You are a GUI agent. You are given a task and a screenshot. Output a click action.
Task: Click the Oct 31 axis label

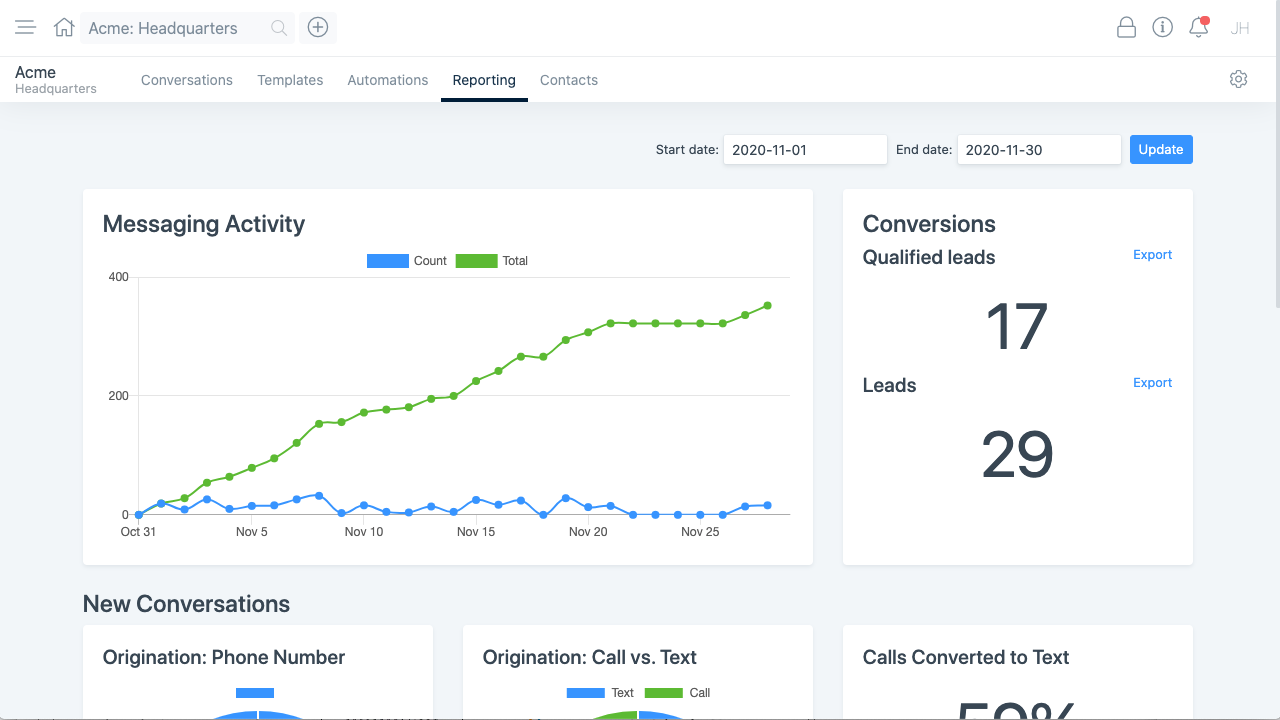138,532
